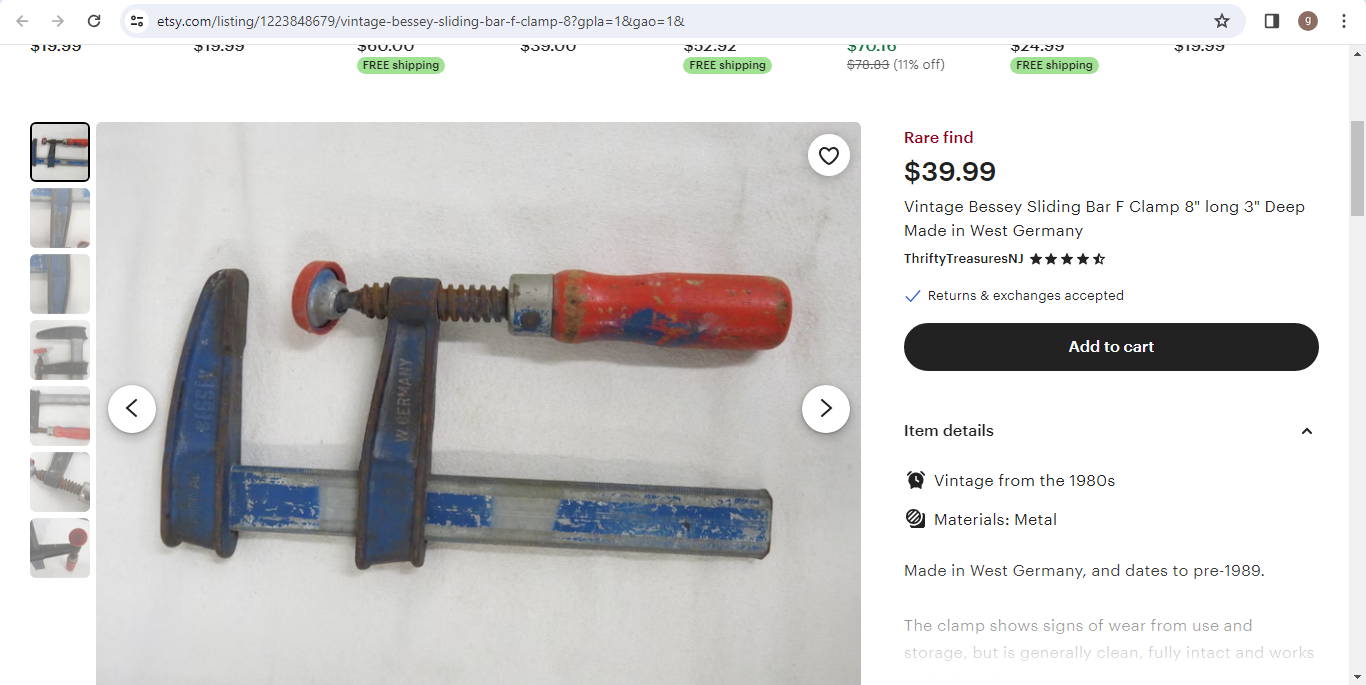1366x685 pixels.
Task: Select the second thumbnail of clamp bar
Action: click(60, 218)
